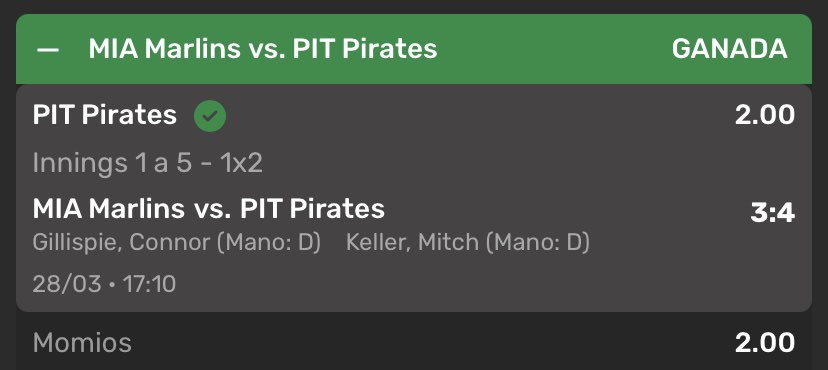Click the GANADA status label
The image size is (828, 370).
729,49
